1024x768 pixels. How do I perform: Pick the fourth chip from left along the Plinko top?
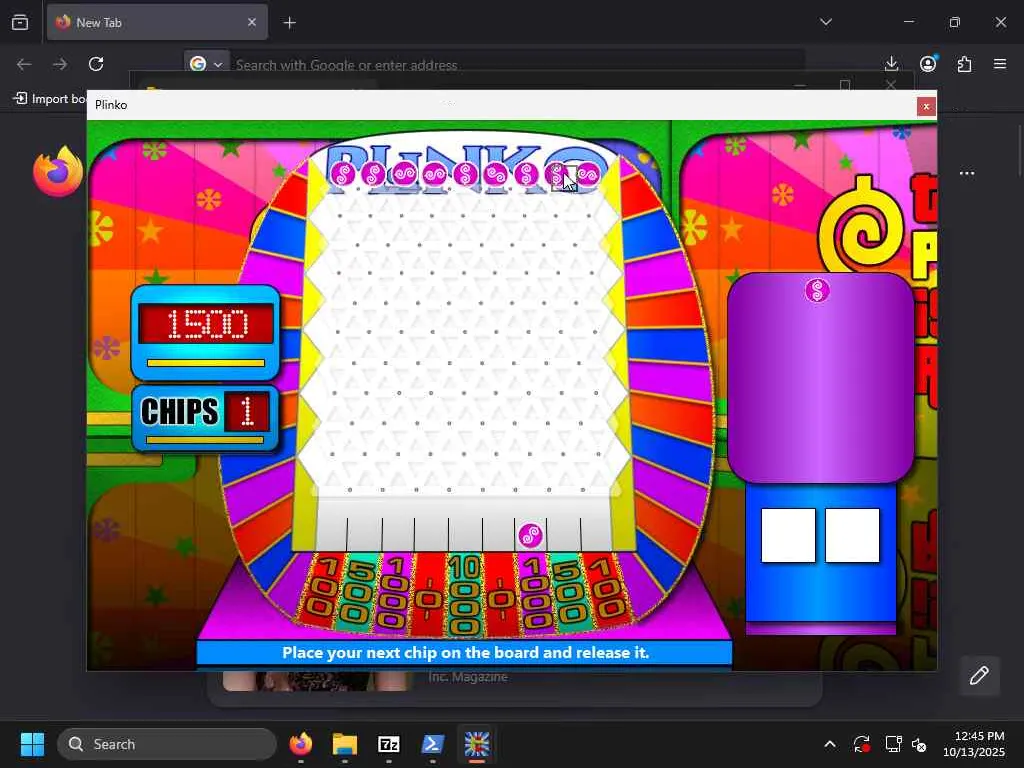point(434,174)
